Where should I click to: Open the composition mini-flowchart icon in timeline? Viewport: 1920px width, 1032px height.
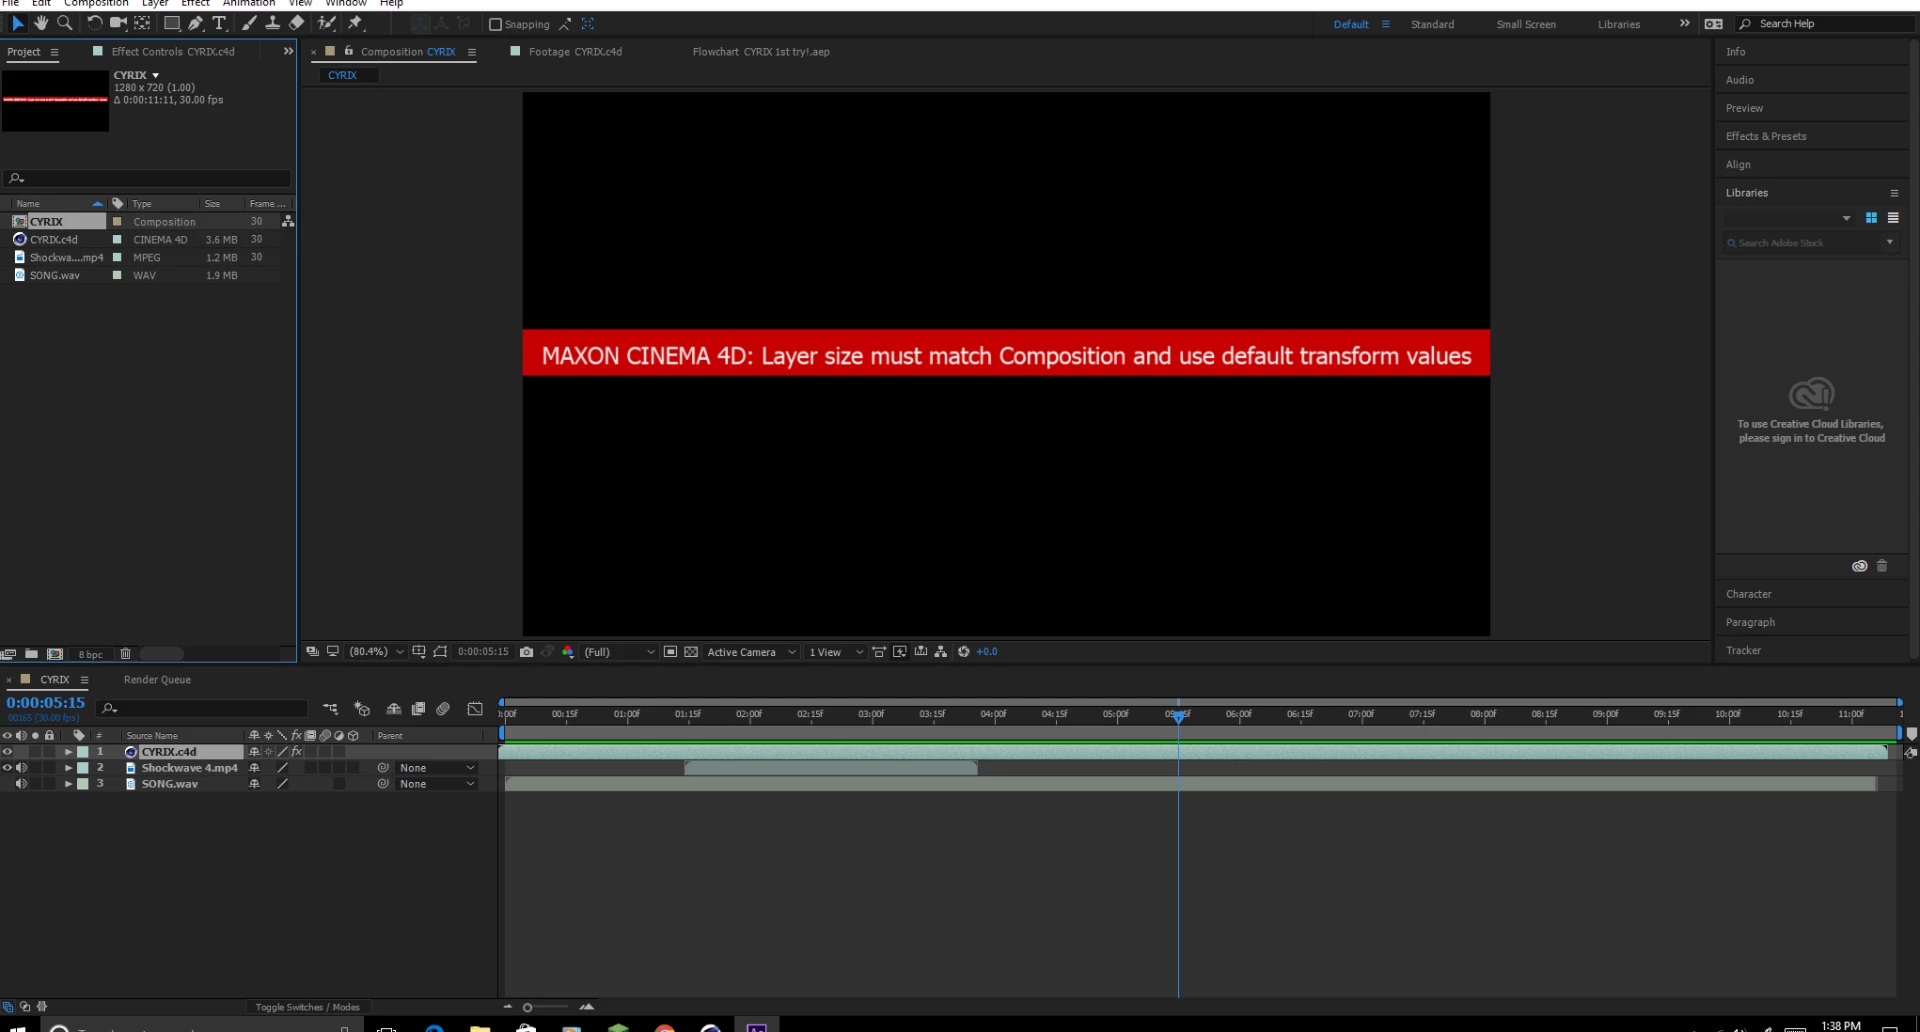(330, 709)
